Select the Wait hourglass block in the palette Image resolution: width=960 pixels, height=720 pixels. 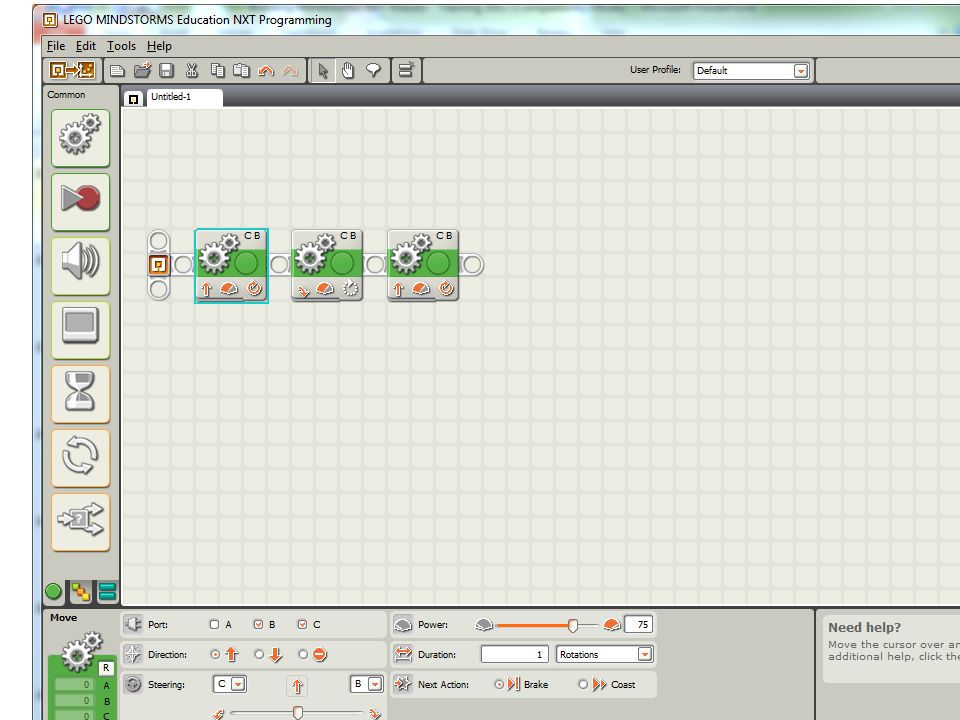80,394
